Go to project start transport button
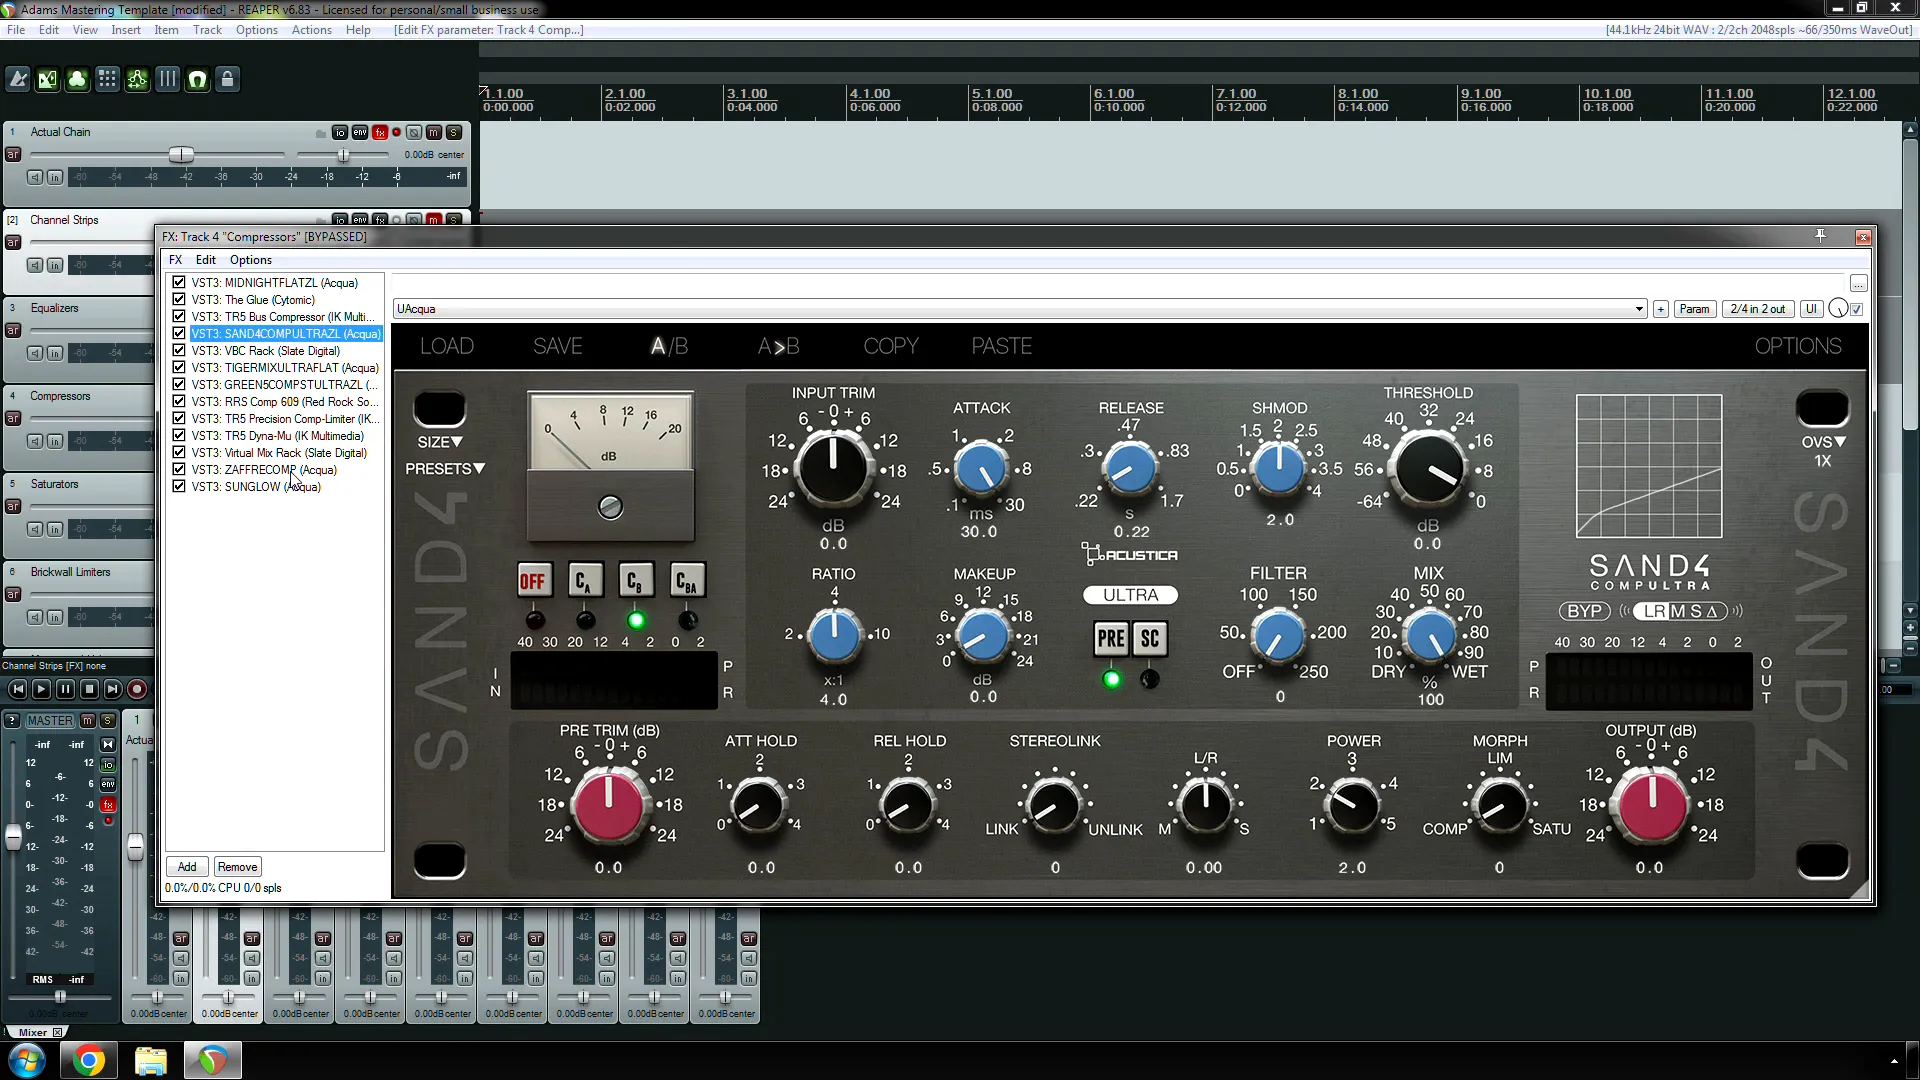1920x1080 pixels. click(x=18, y=689)
